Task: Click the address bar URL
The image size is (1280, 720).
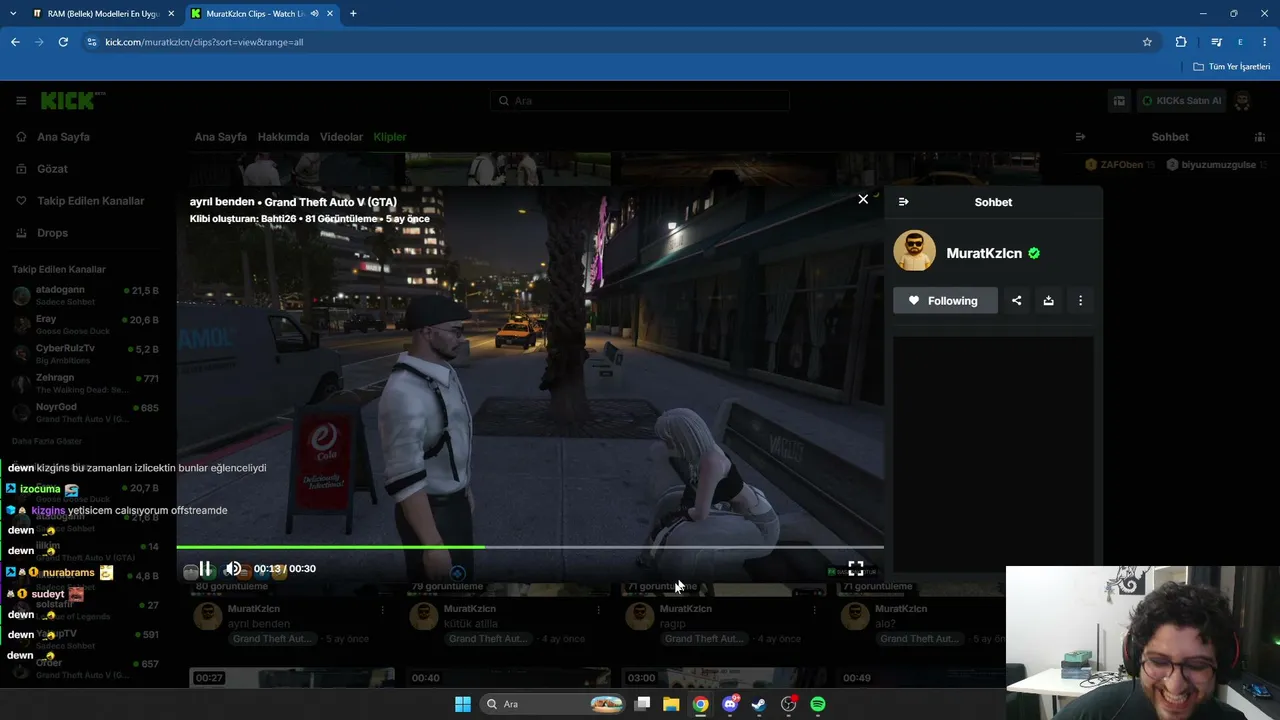Action: [x=204, y=42]
